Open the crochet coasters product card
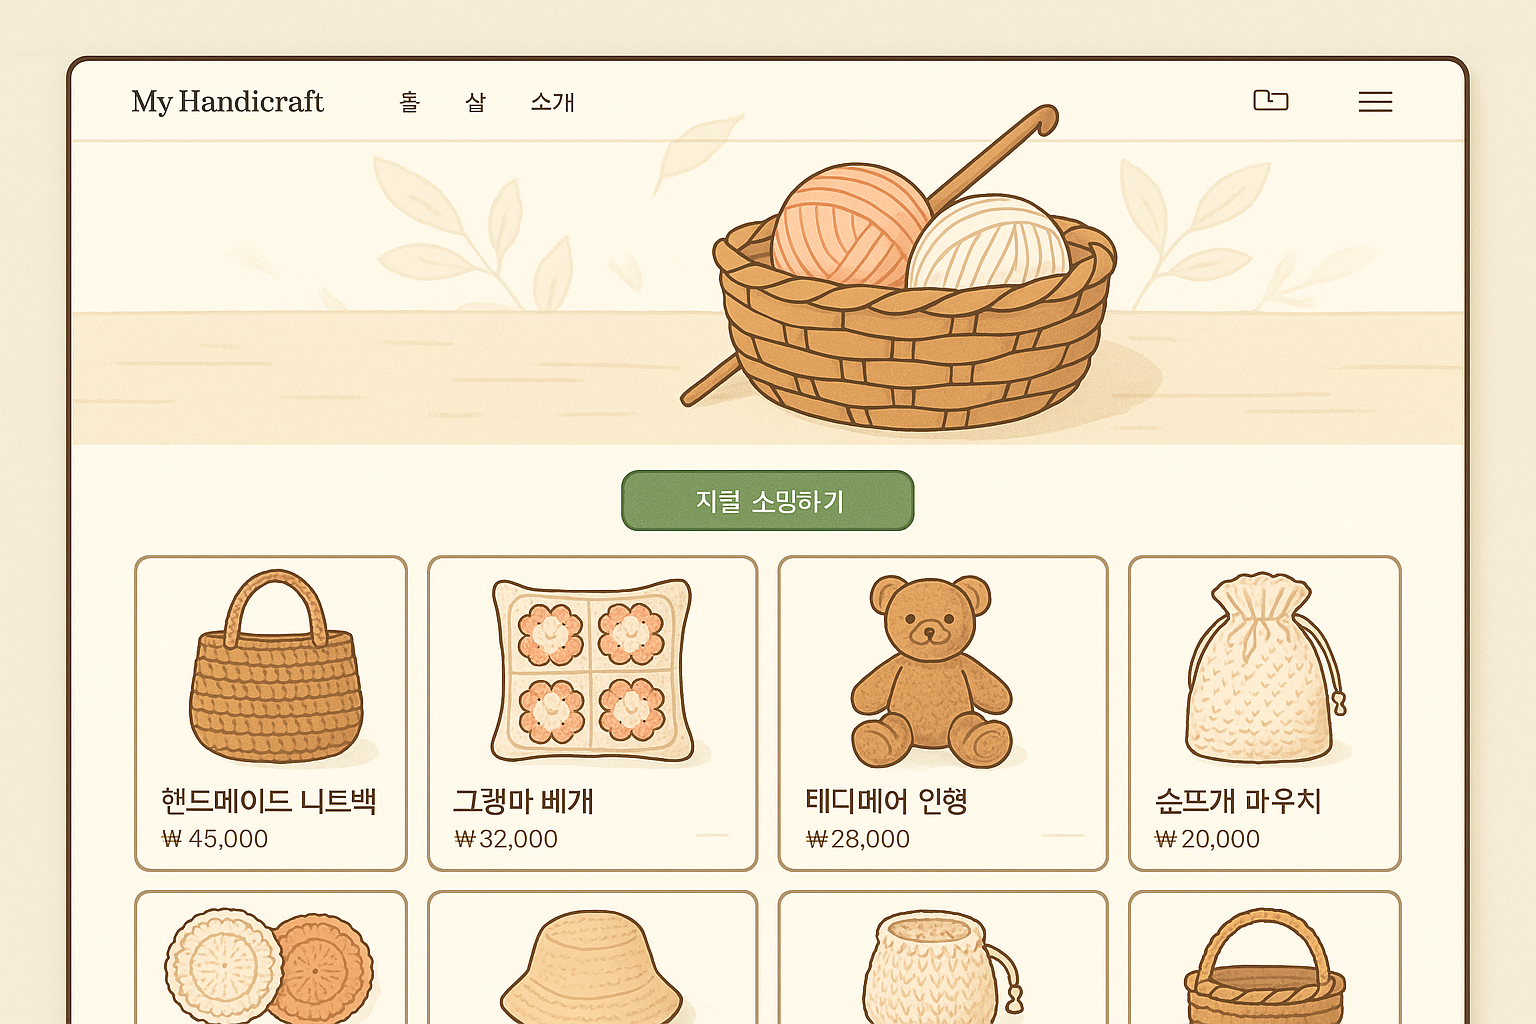1536x1024 pixels. [271, 958]
